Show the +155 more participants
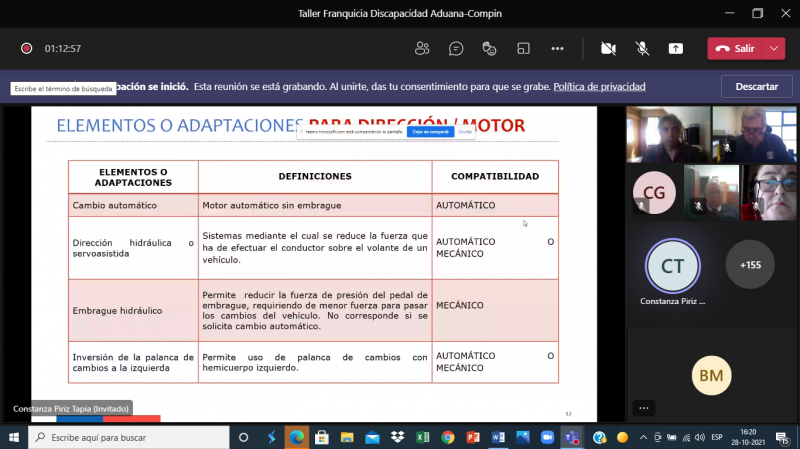 [x=750, y=265]
